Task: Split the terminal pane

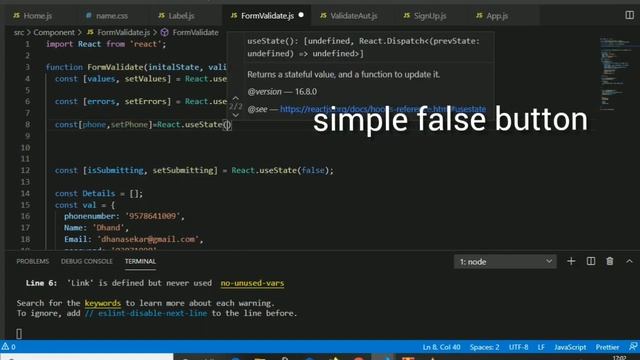Action: point(591,261)
